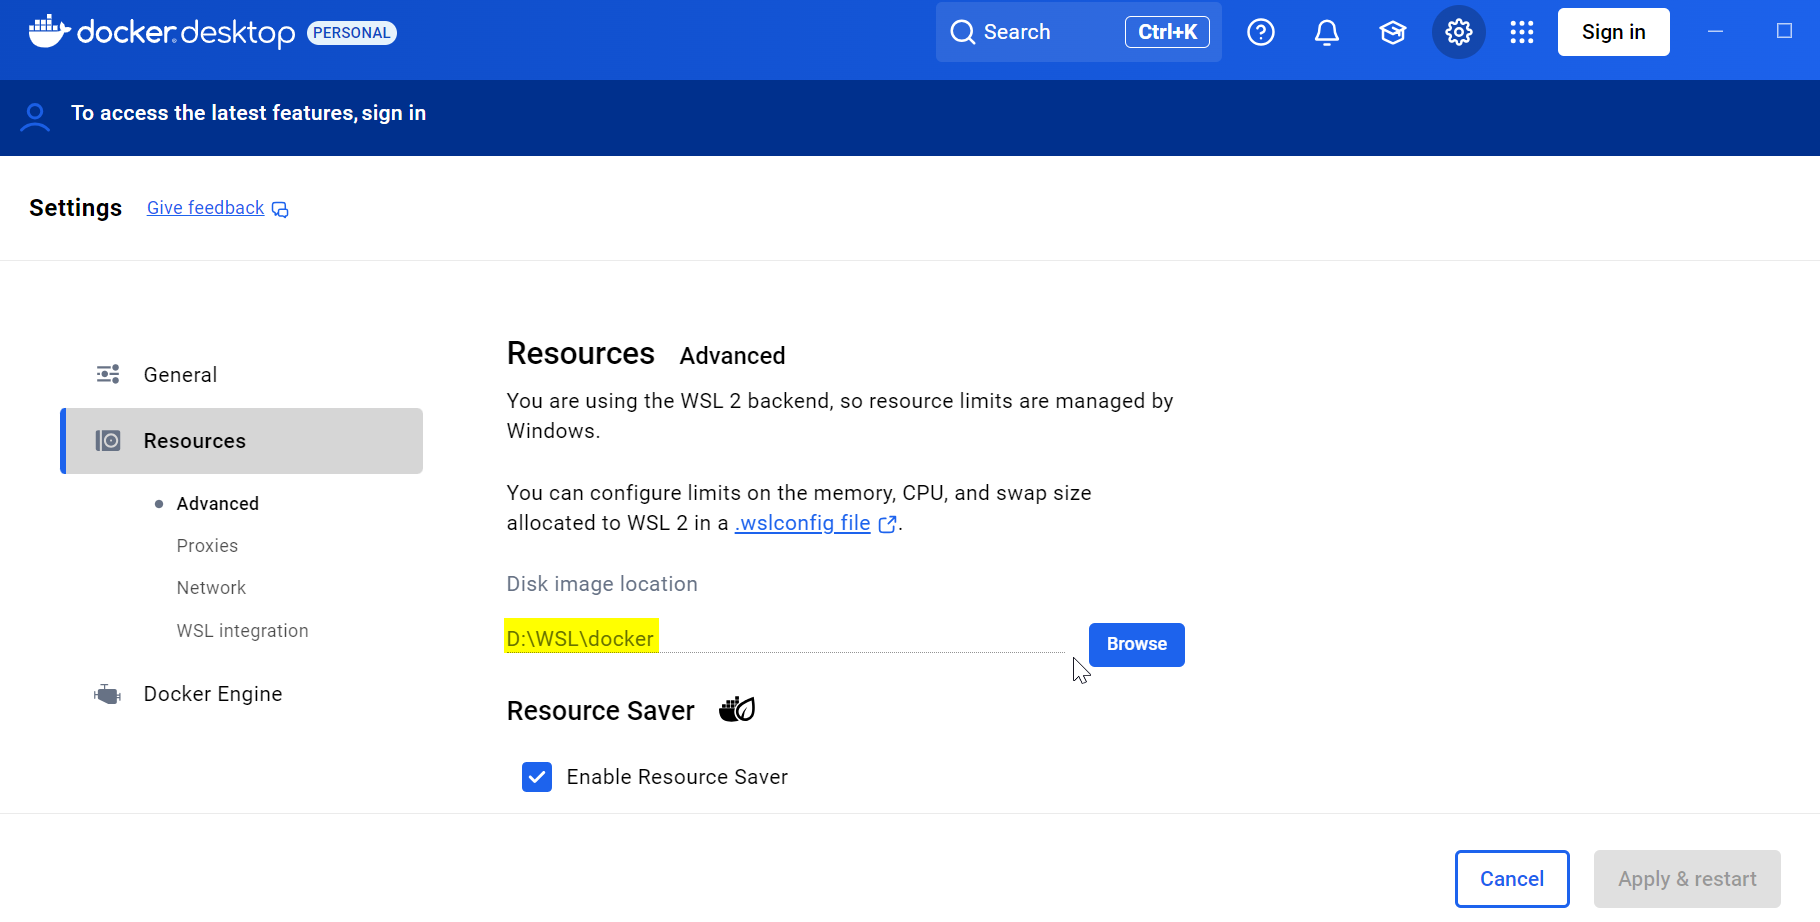Open the Docker Engine settings section
Viewport: 1820px width, 922px height.
coord(242,694)
